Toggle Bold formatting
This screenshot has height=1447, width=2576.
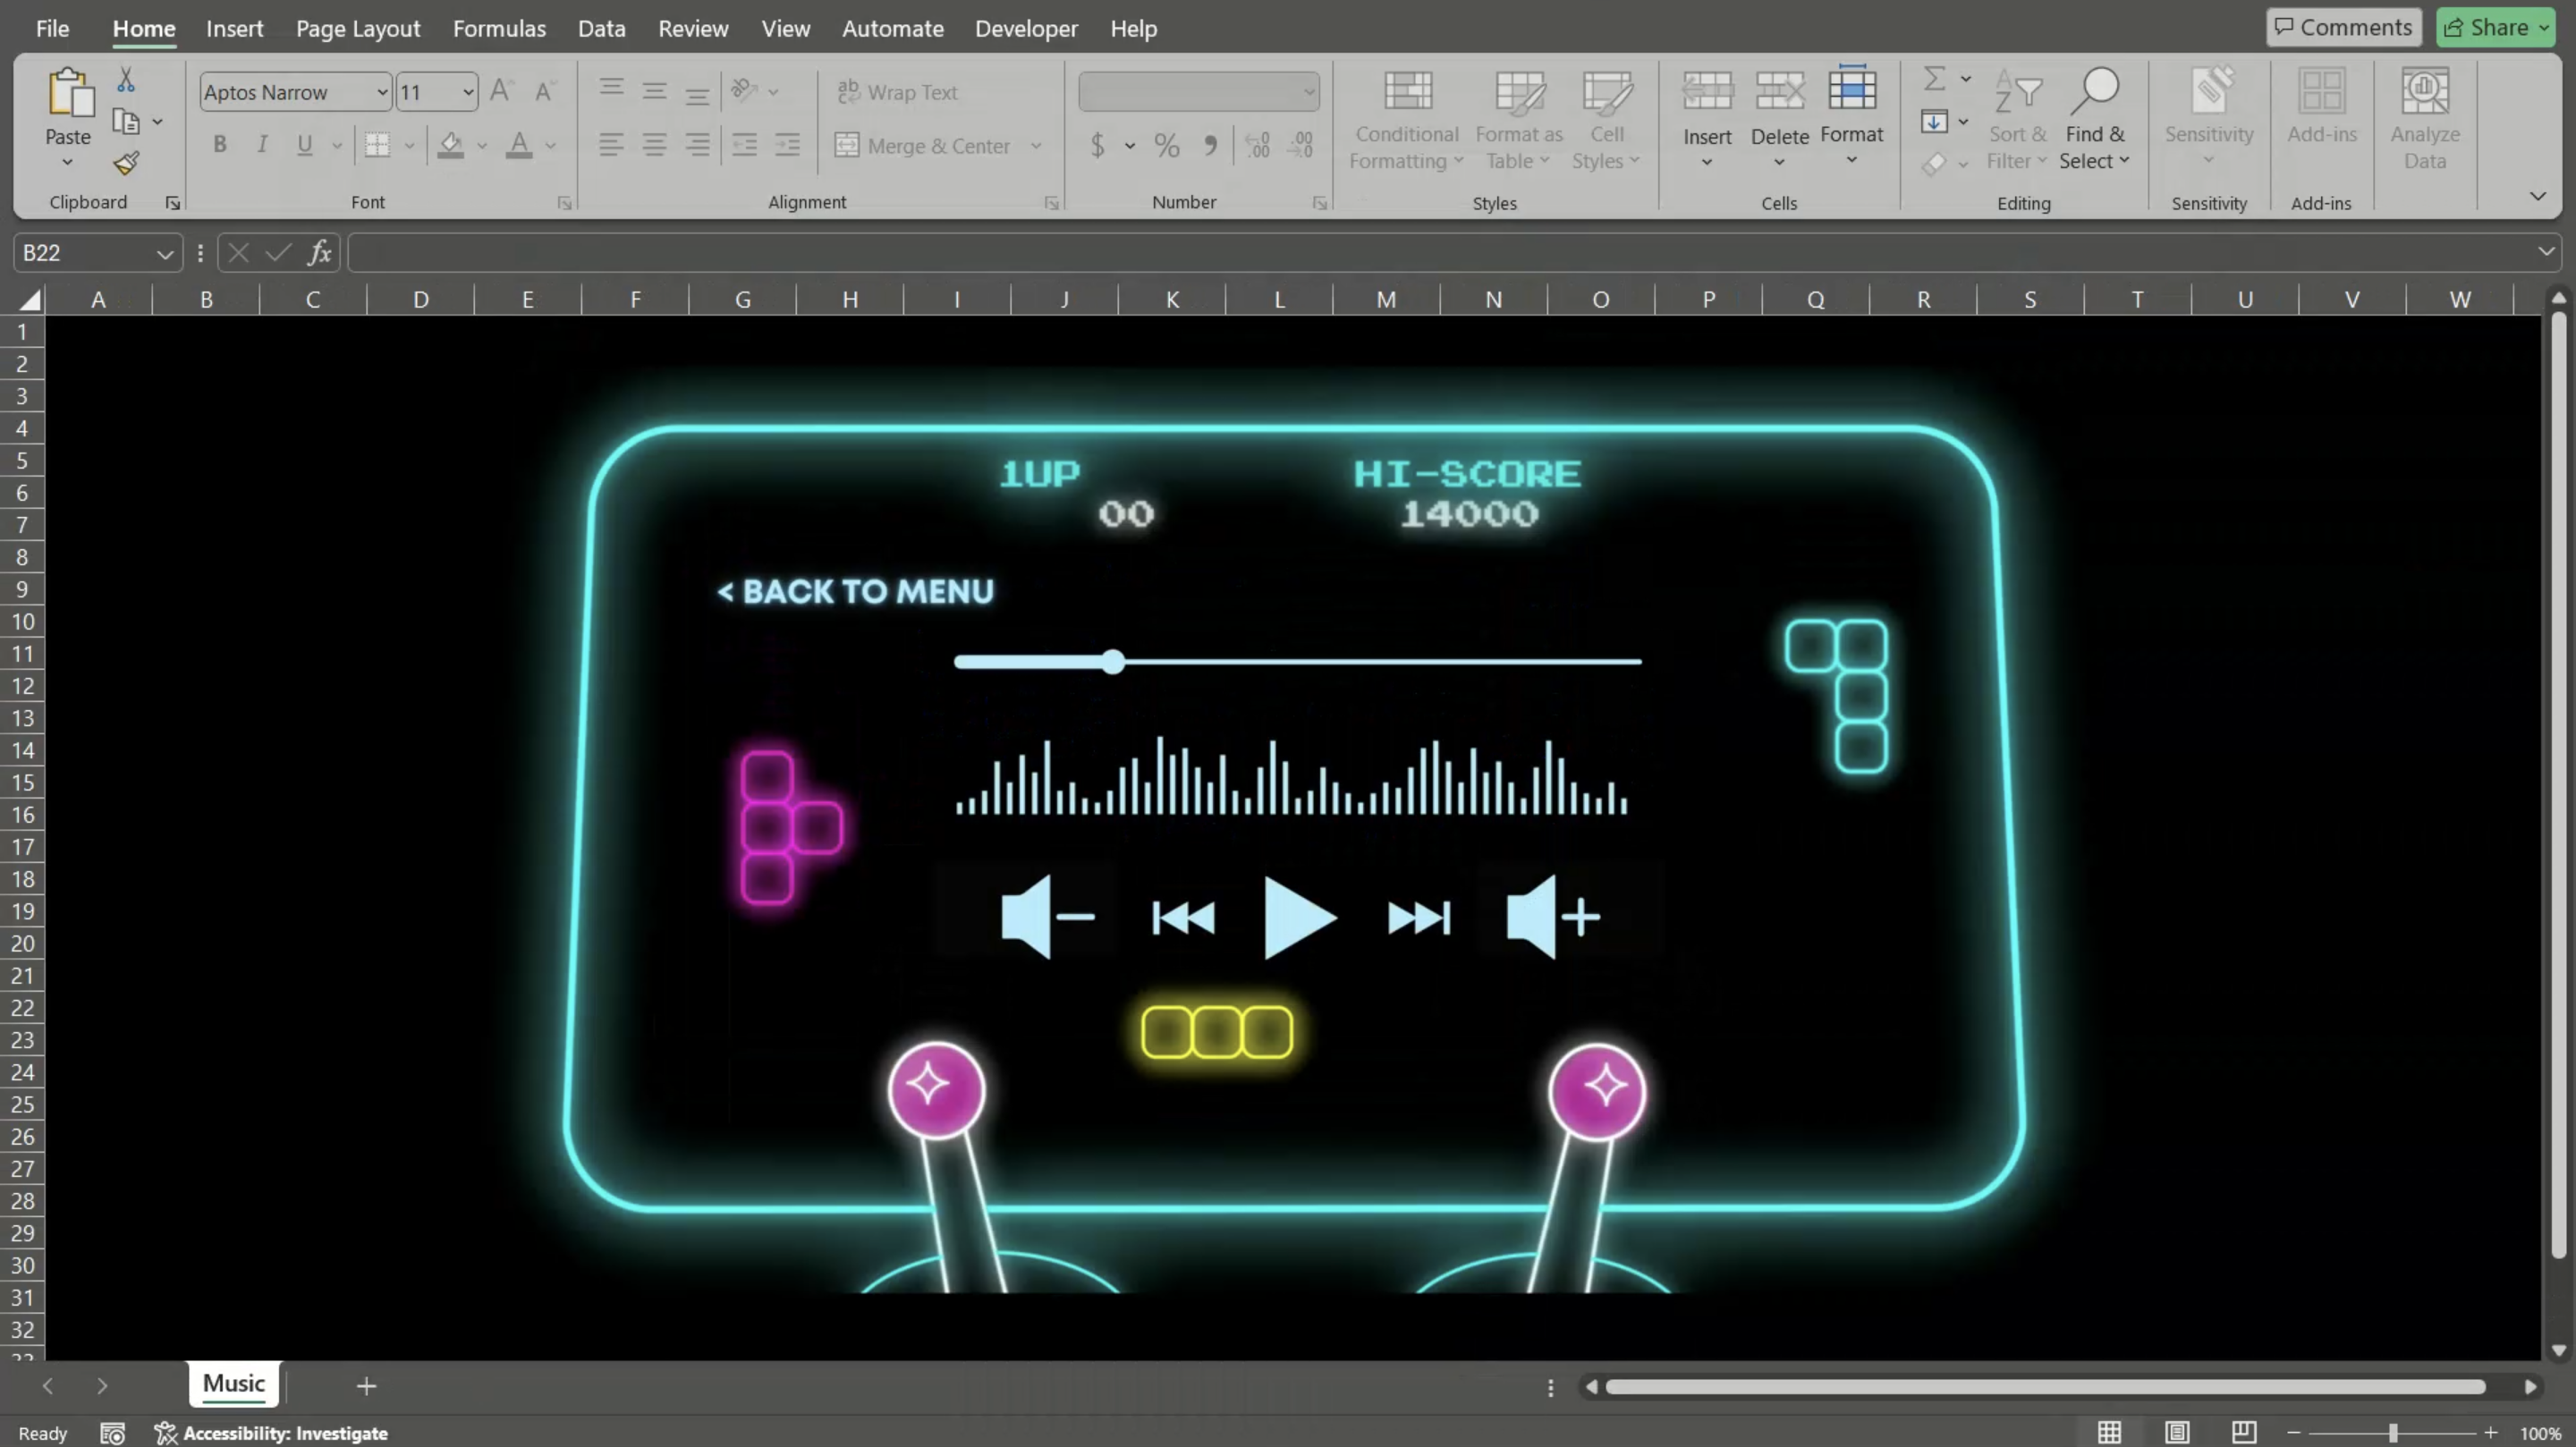[220, 145]
